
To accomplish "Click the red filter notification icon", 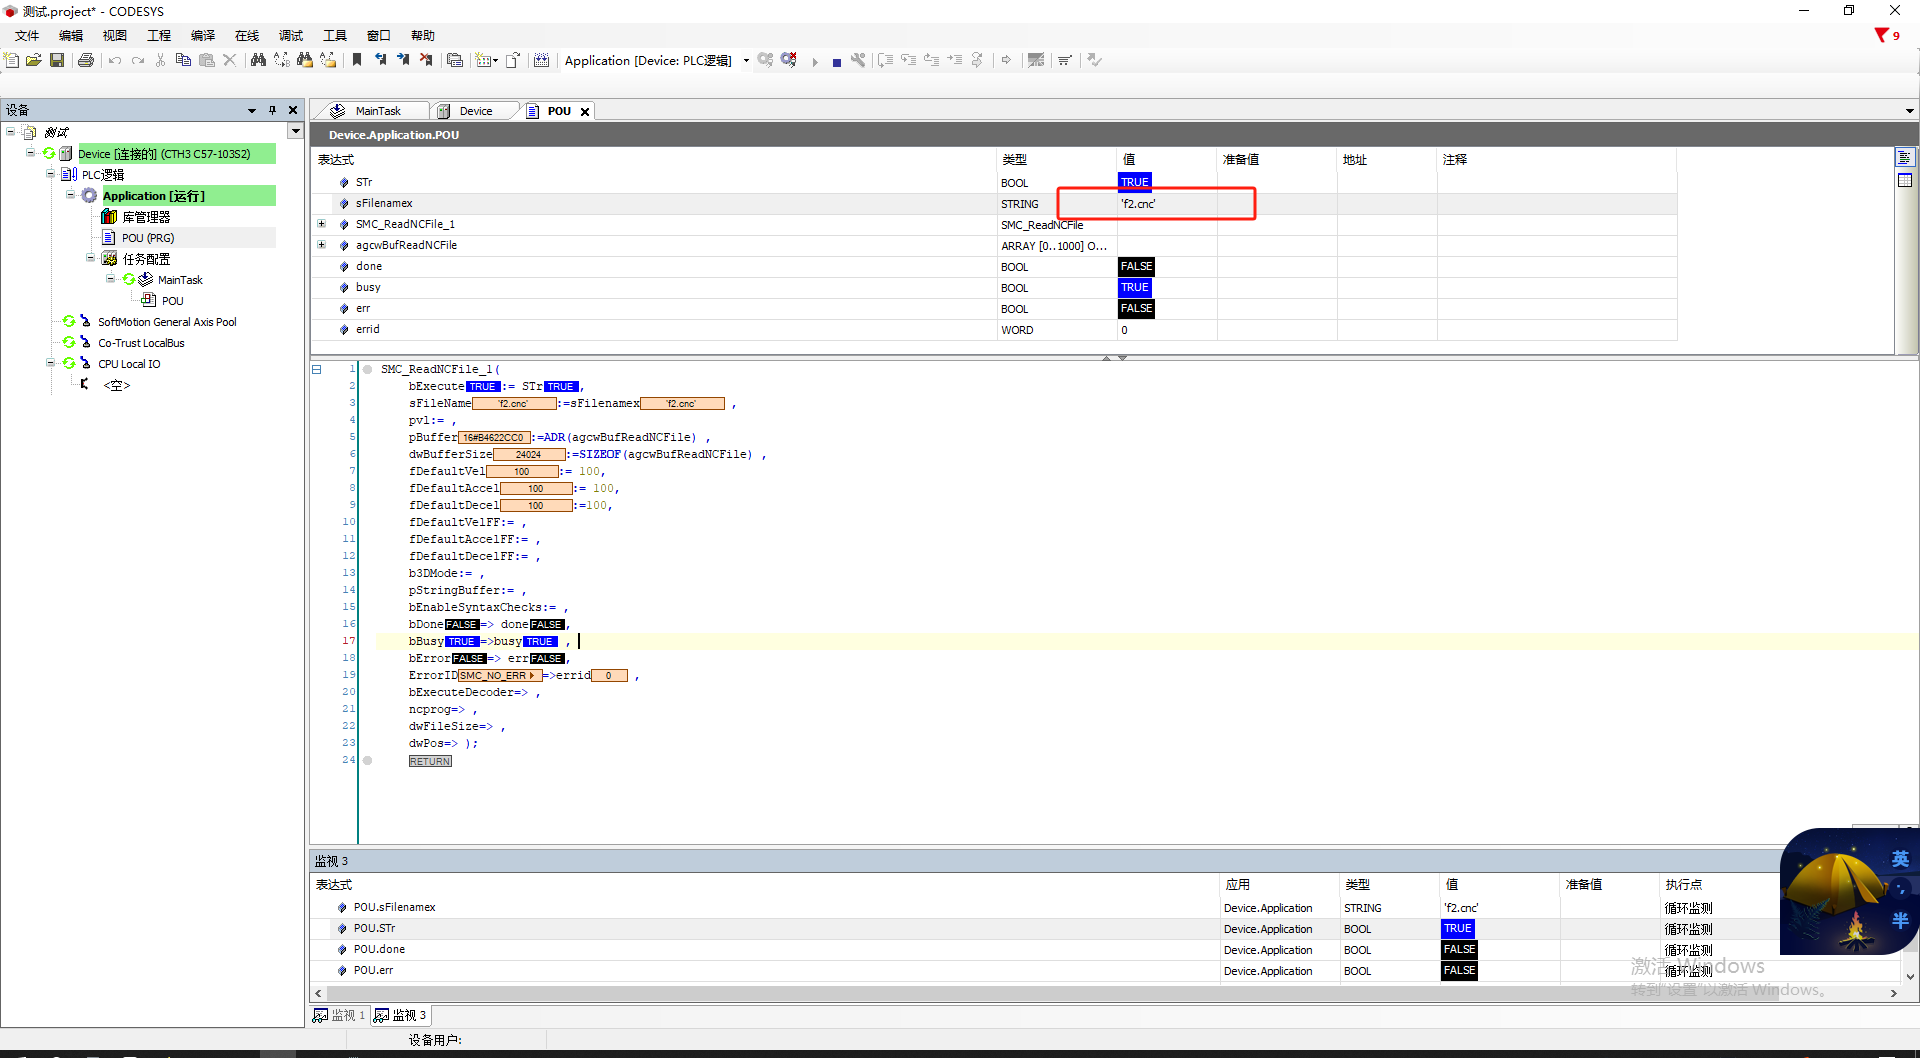I will click(1881, 35).
